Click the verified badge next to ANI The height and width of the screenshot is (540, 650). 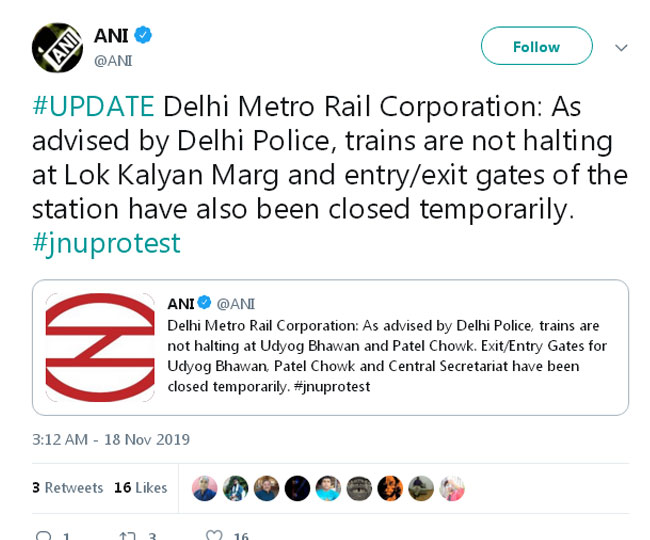[x=143, y=36]
